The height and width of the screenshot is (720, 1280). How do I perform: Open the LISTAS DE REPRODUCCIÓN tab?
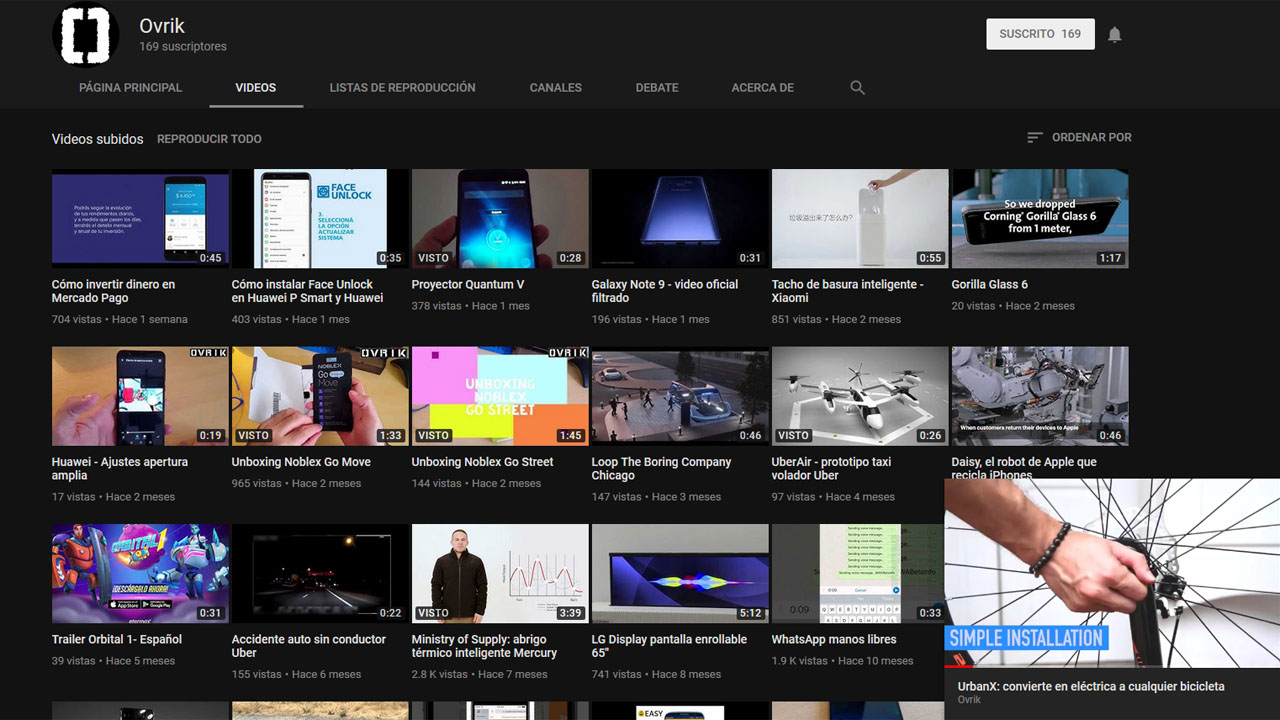pyautogui.click(x=402, y=88)
